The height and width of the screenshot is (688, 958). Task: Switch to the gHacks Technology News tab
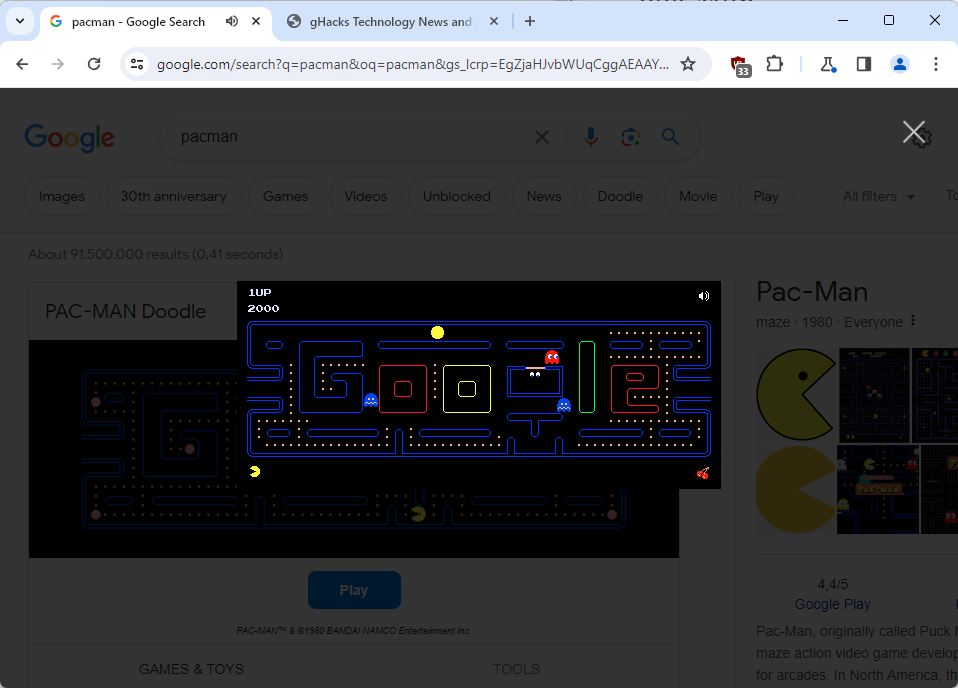tap(391, 22)
